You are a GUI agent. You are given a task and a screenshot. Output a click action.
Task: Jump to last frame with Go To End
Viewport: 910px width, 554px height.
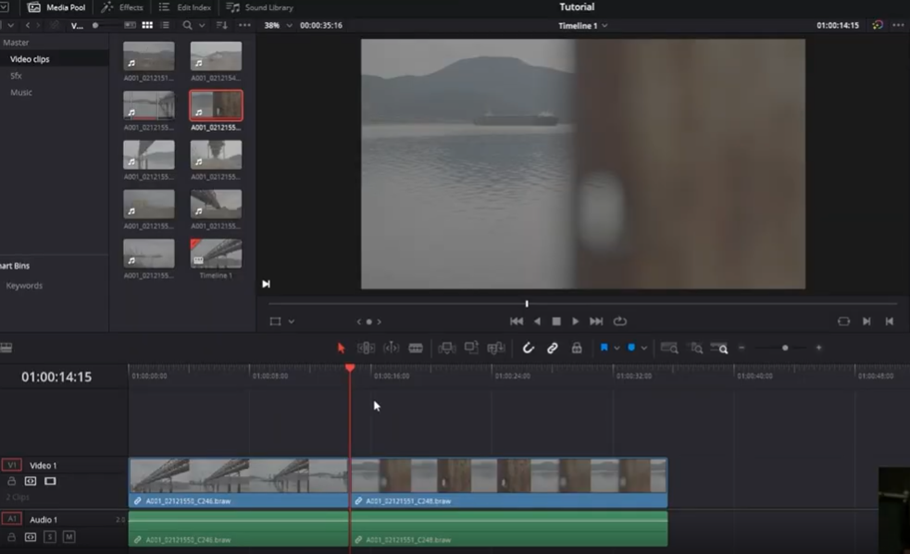point(596,321)
